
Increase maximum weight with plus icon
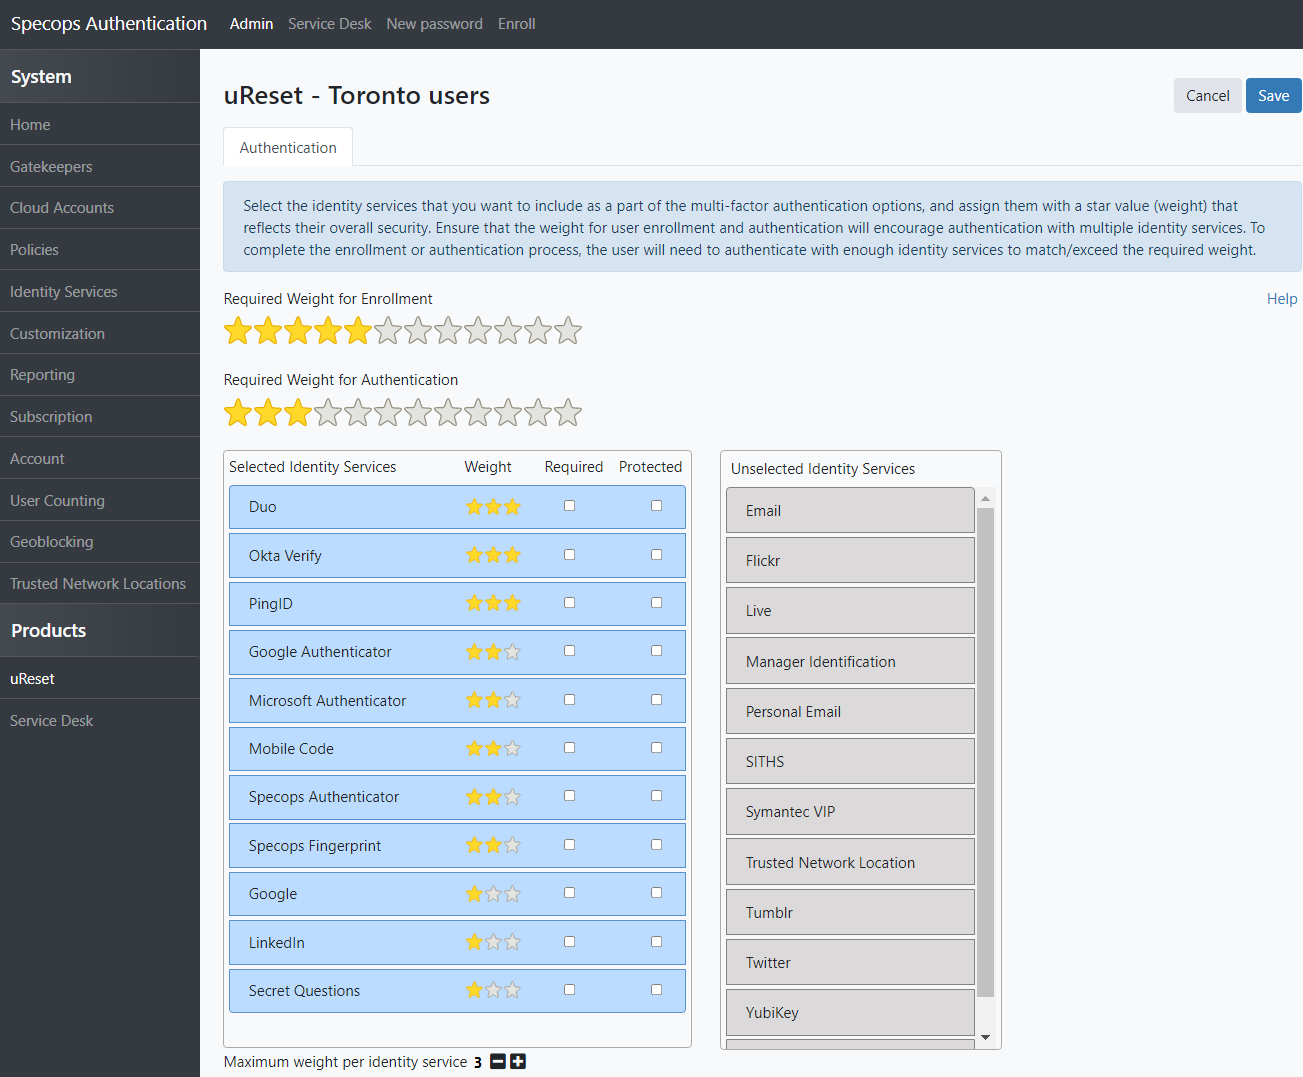(518, 1062)
